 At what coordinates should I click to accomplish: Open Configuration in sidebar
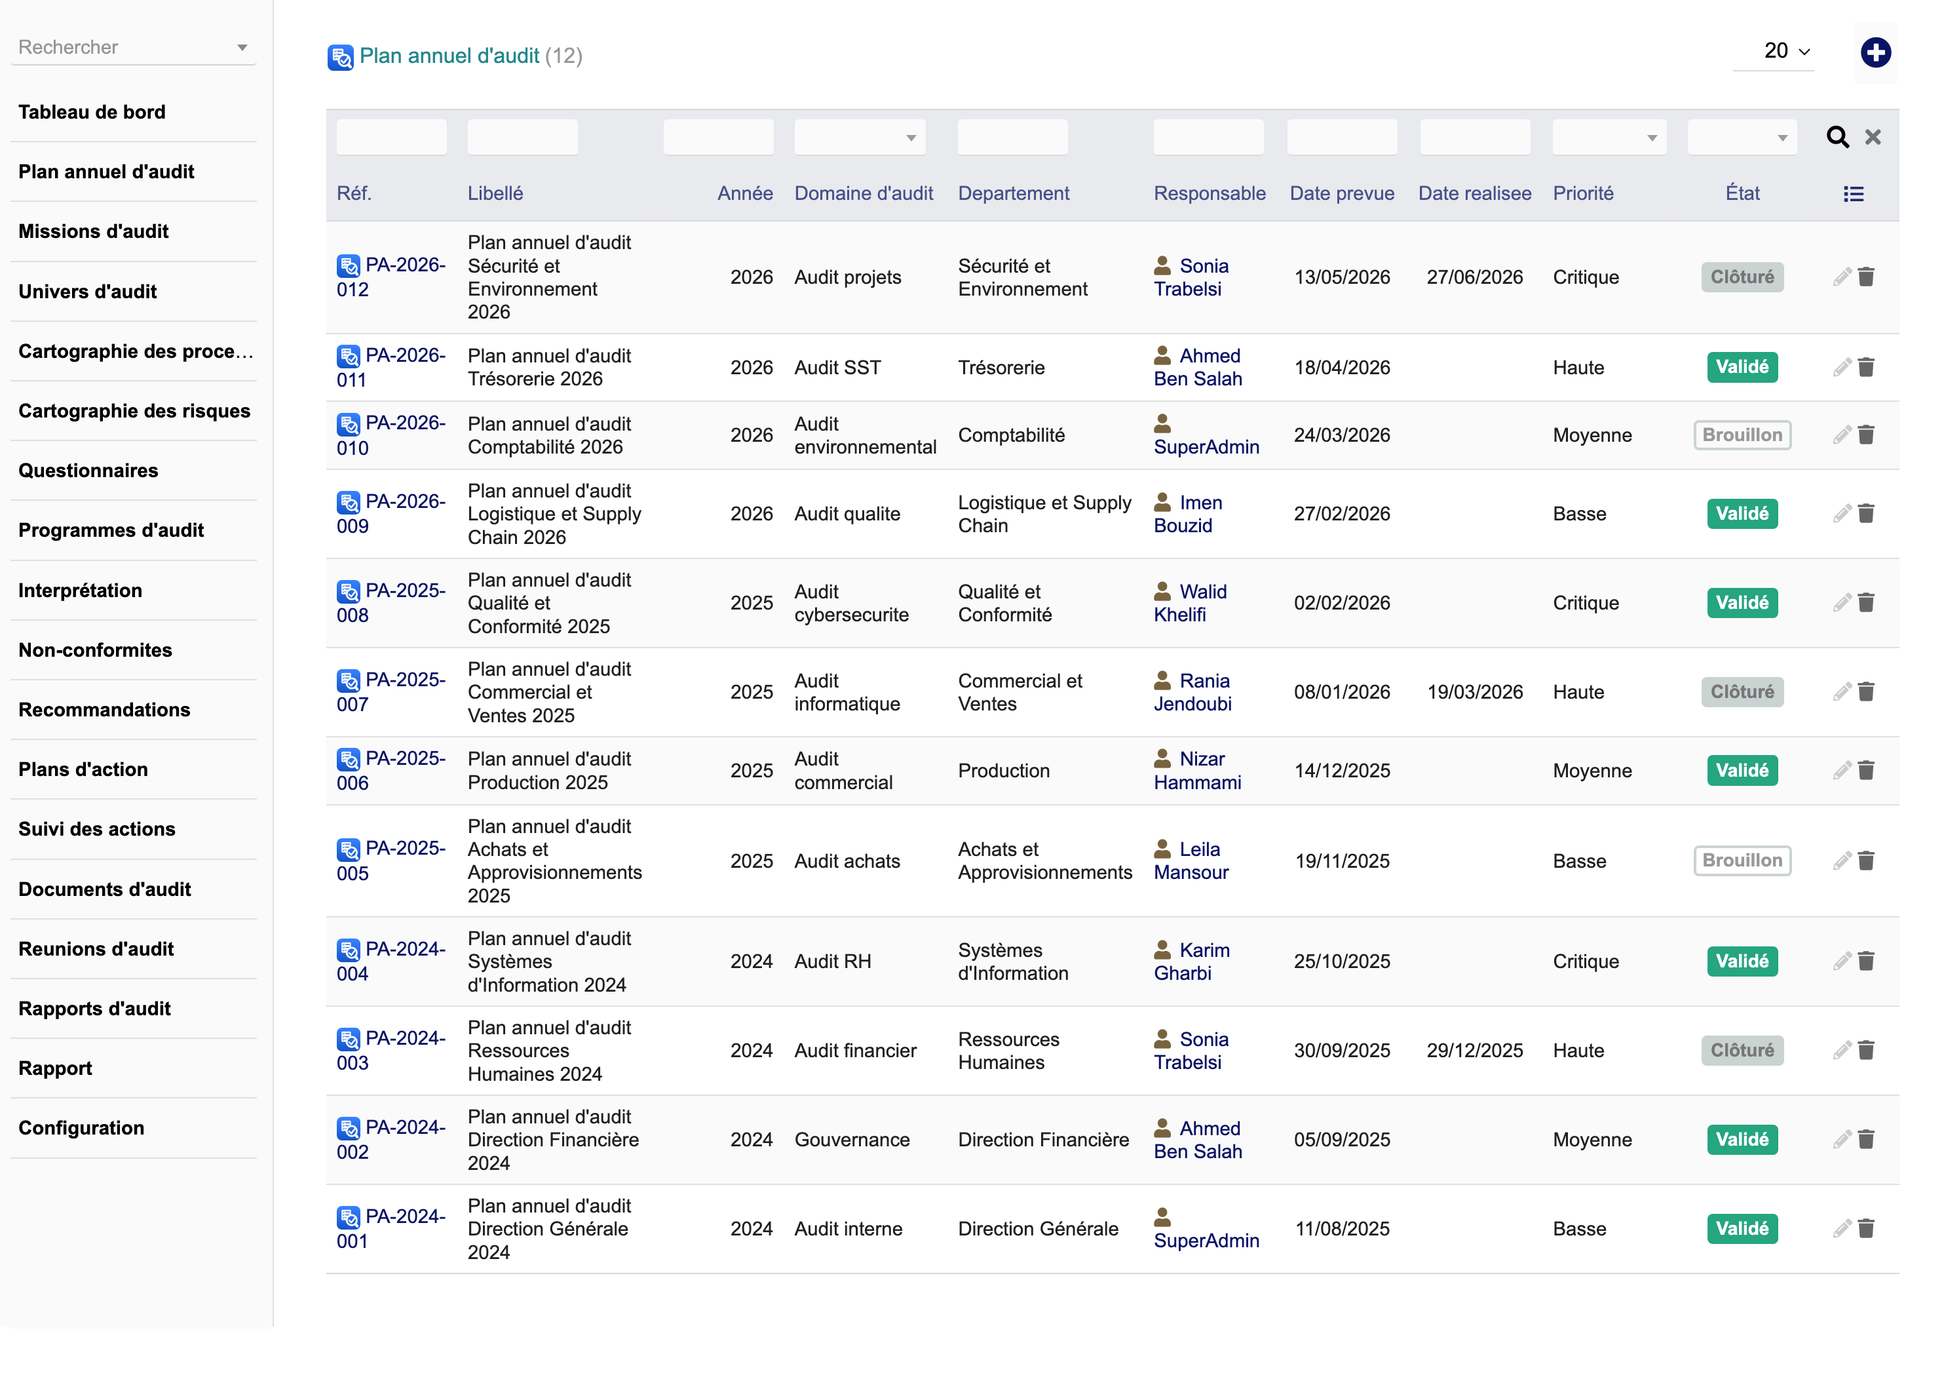[81, 1128]
